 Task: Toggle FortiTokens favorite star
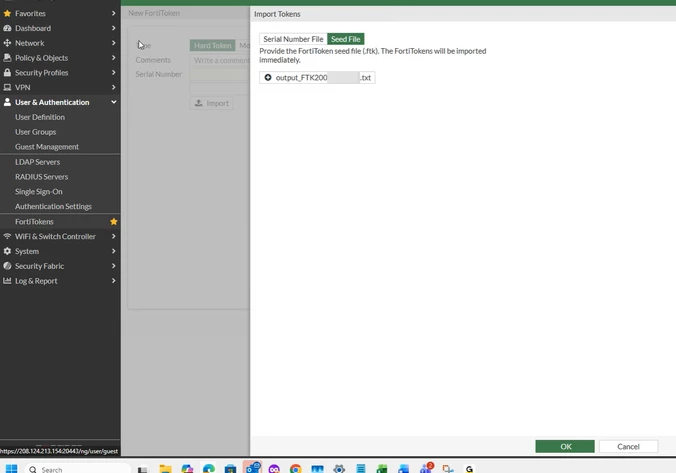pyautogui.click(x=113, y=222)
